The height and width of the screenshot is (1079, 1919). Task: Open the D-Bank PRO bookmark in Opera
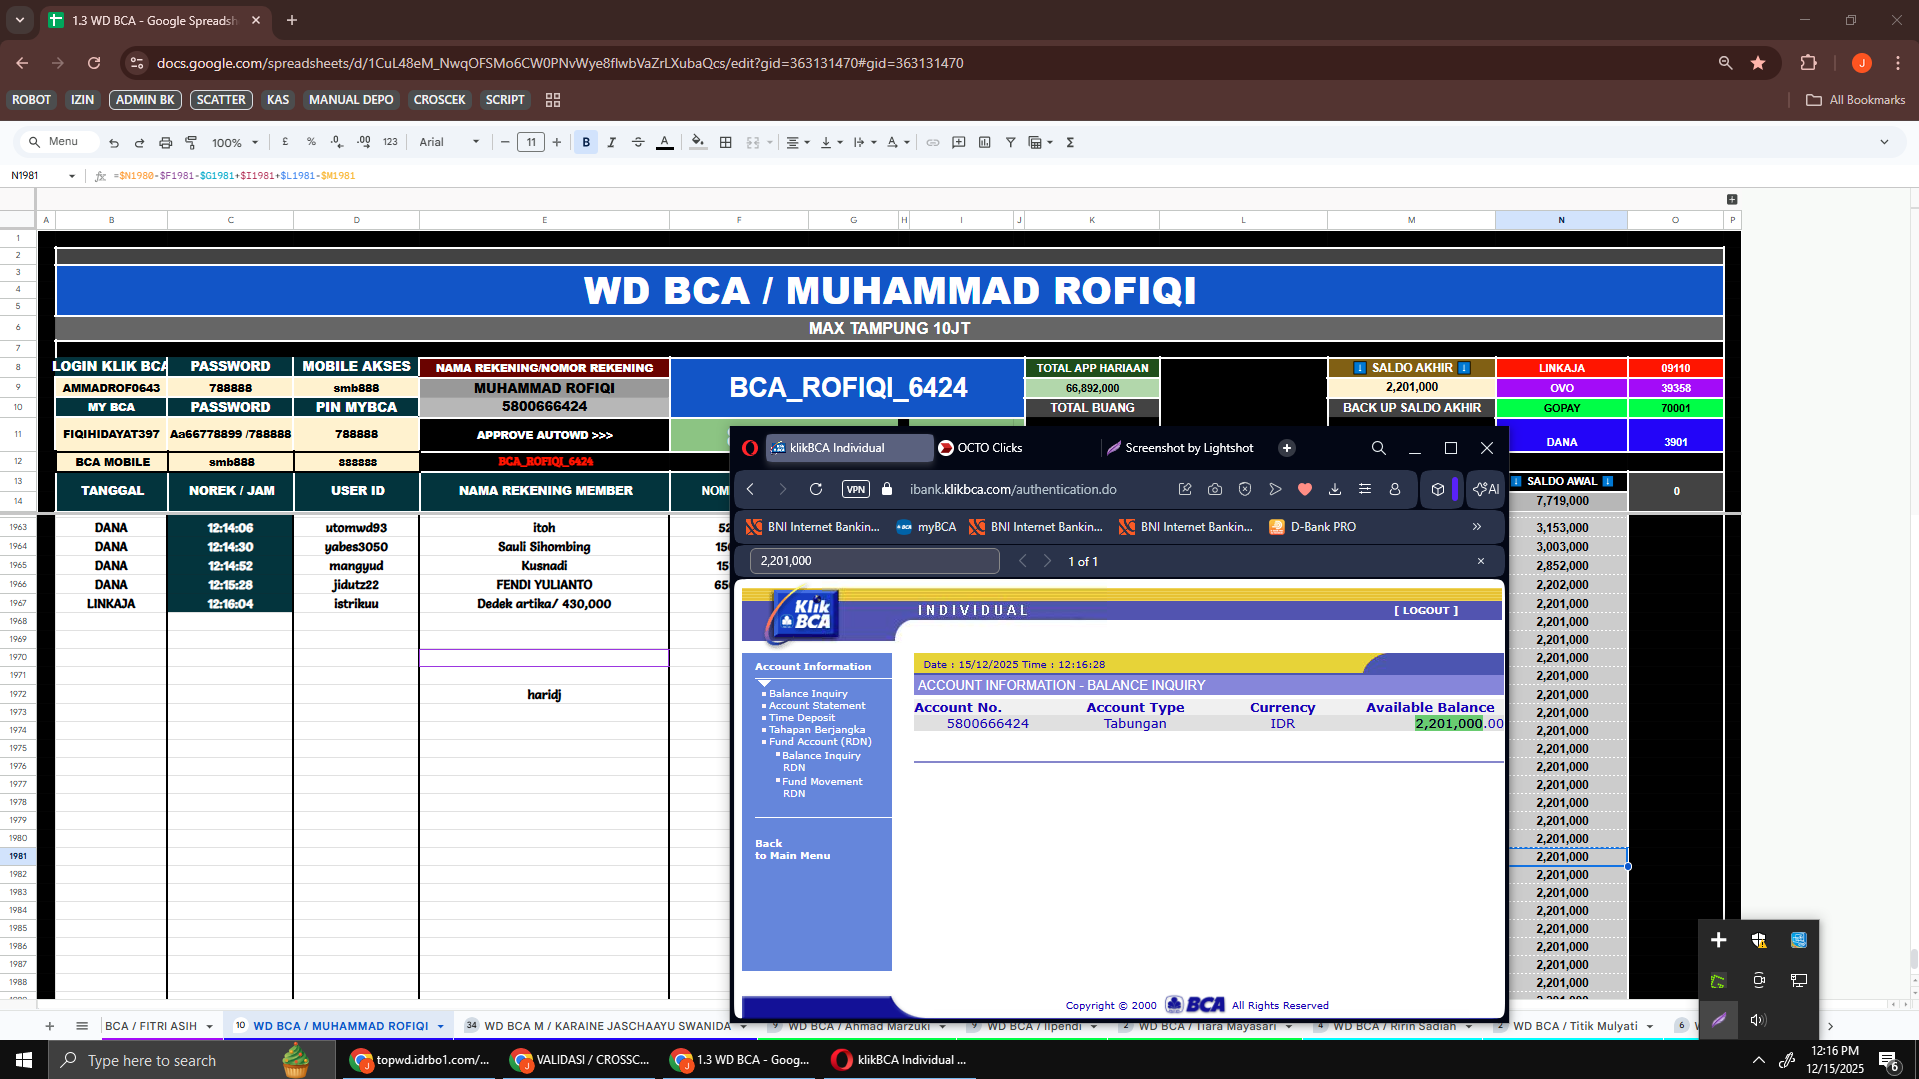pyautogui.click(x=1313, y=527)
